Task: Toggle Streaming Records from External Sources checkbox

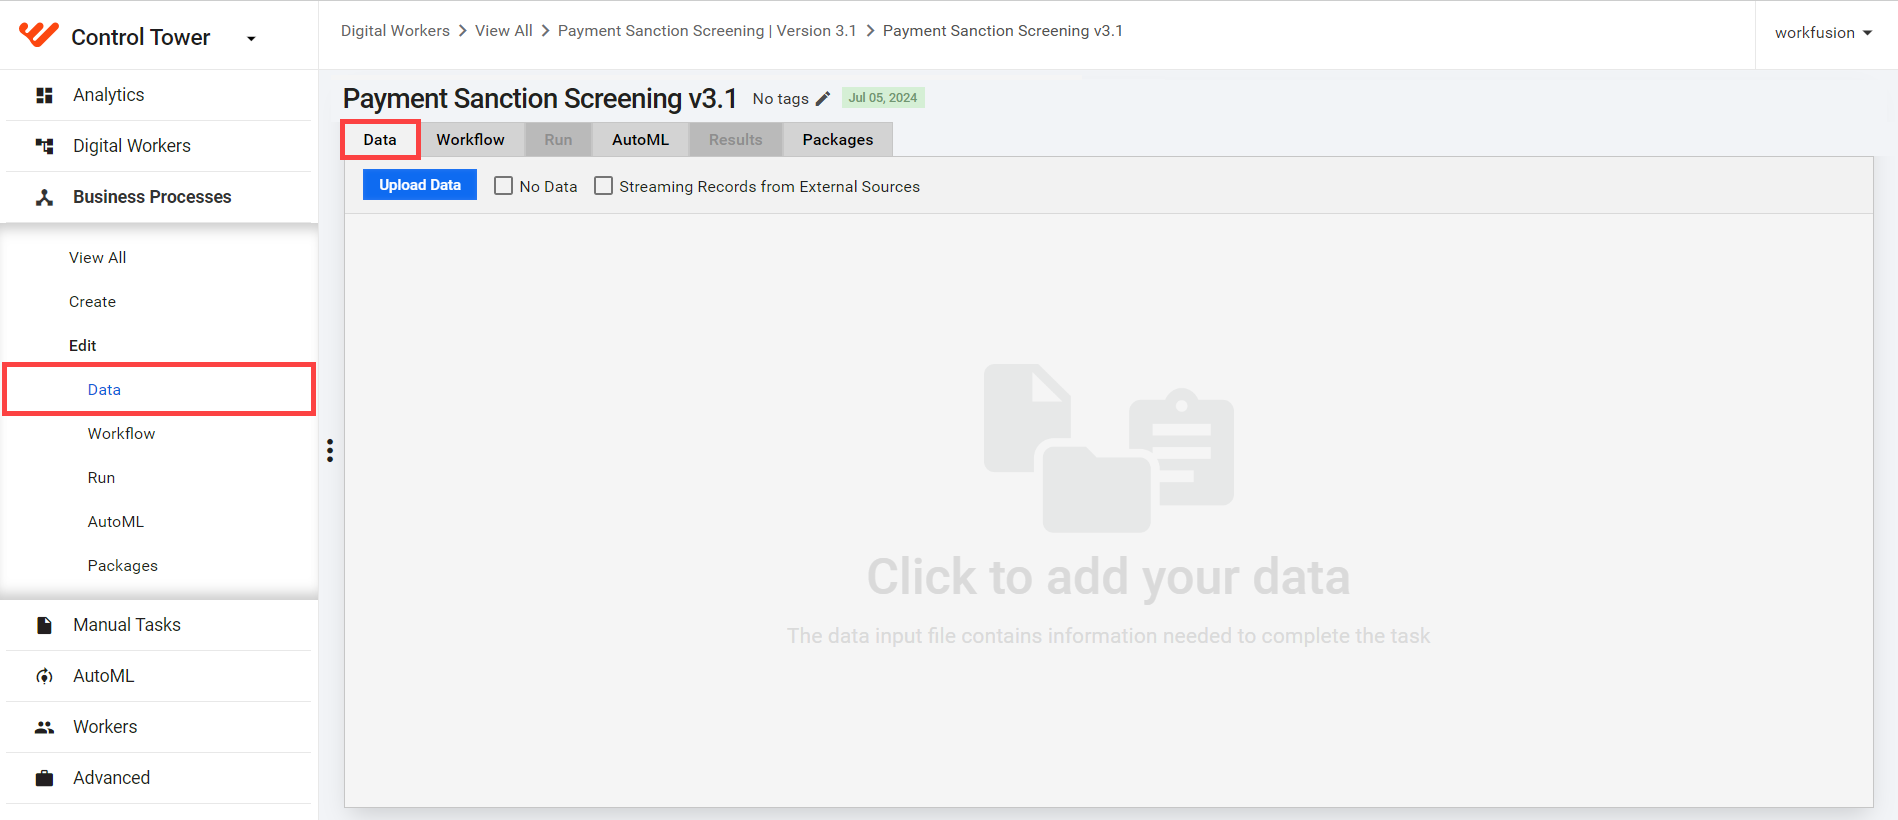Action: tap(604, 186)
